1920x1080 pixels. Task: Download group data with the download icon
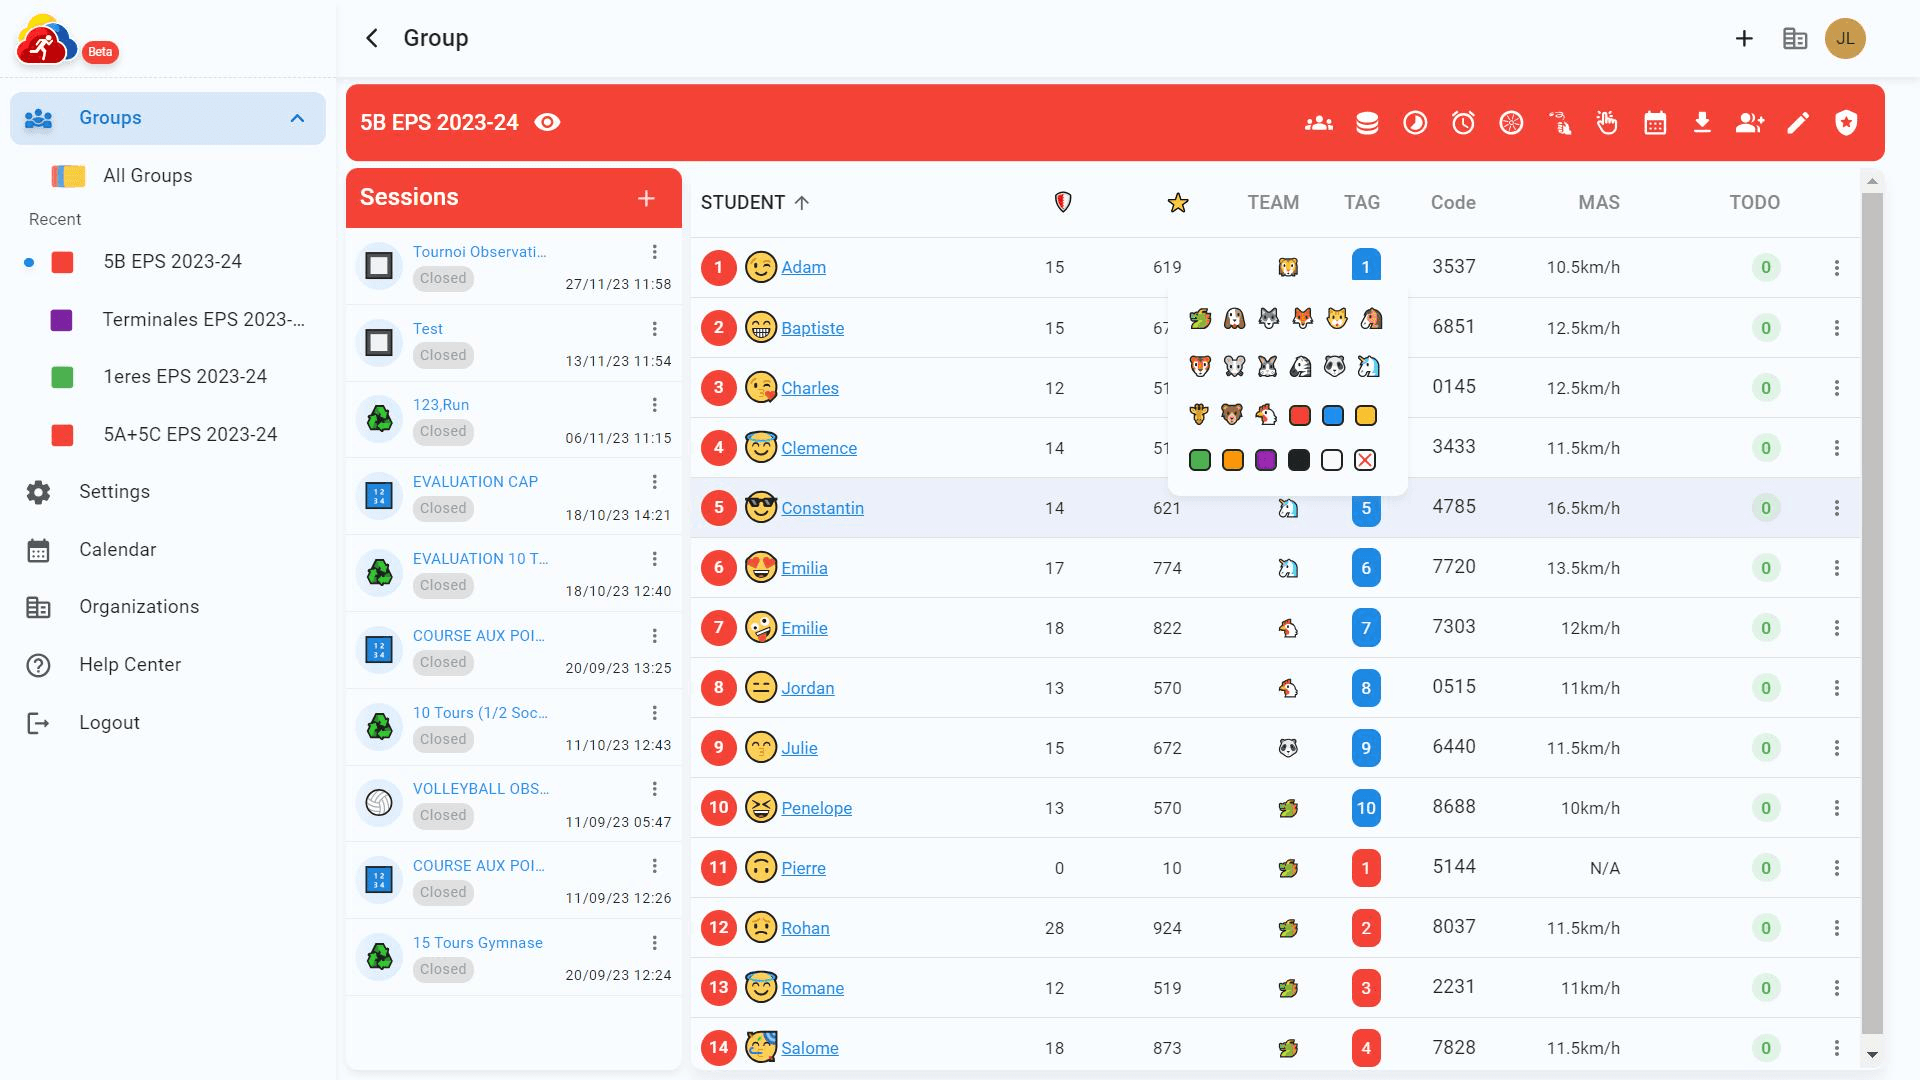tap(1702, 123)
